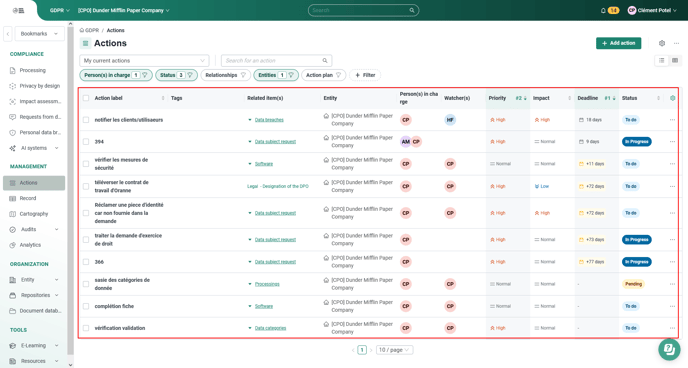688x368 pixels.
Task: Open the Data categories related link
Action: (x=270, y=328)
